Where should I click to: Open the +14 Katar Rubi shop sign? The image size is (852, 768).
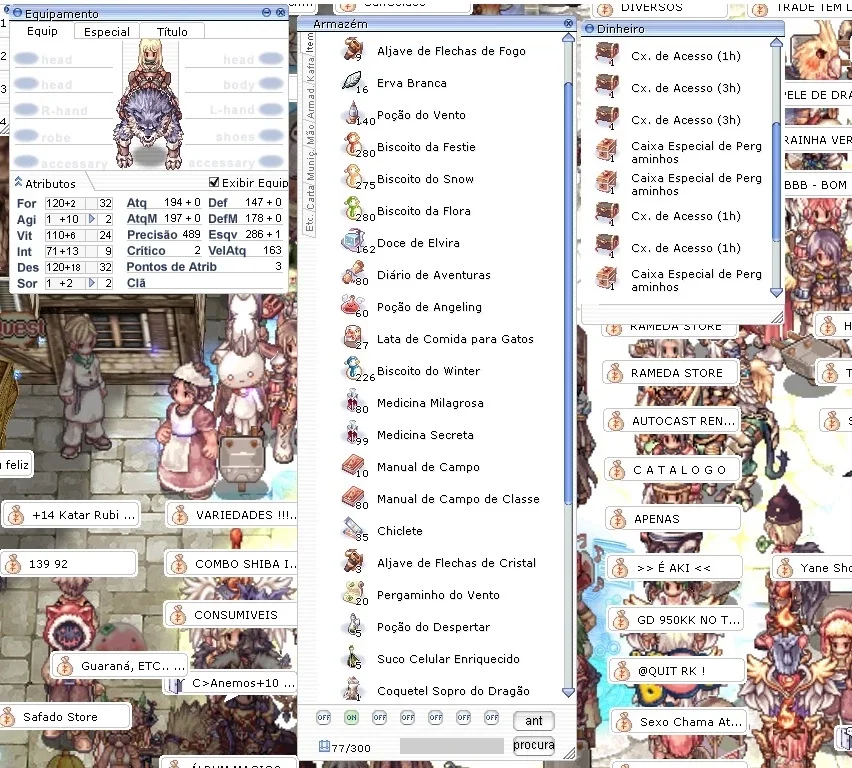click(x=71, y=515)
